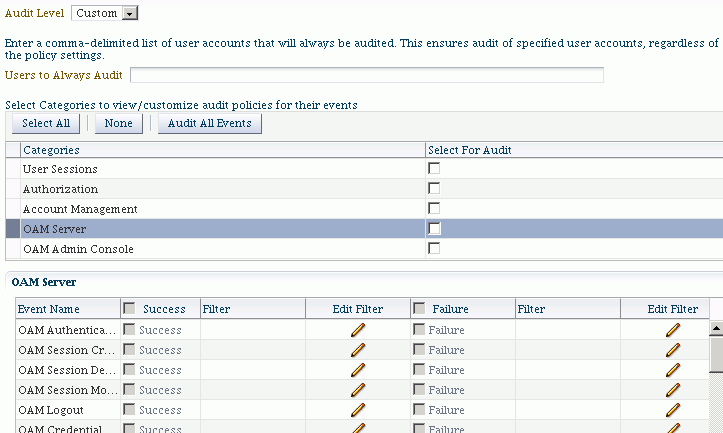The height and width of the screenshot is (433, 723).
Task: Toggle the Success column header checkbox
Action: [130, 308]
